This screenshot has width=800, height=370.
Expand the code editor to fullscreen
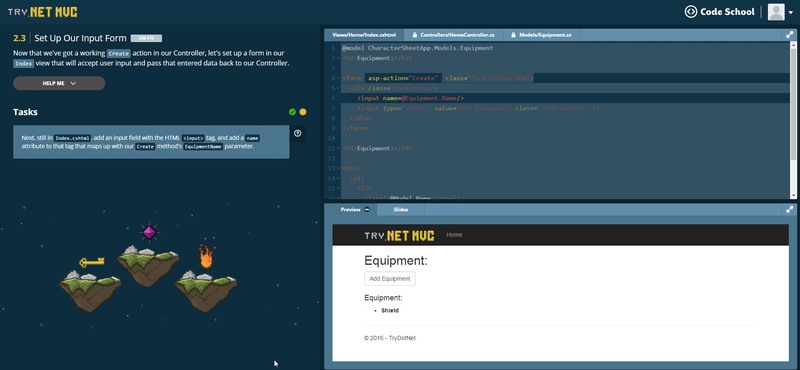point(790,35)
